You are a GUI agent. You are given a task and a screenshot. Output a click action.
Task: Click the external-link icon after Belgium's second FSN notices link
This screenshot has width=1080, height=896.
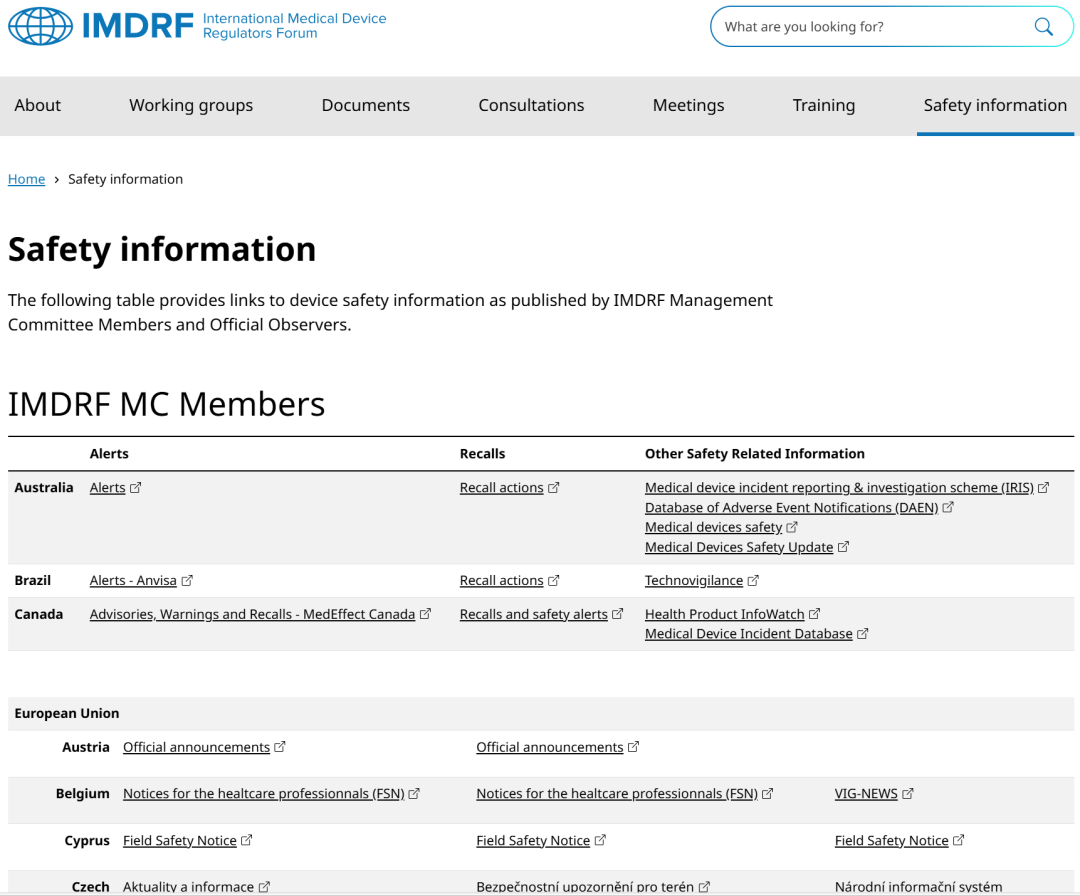pyautogui.click(x=768, y=793)
